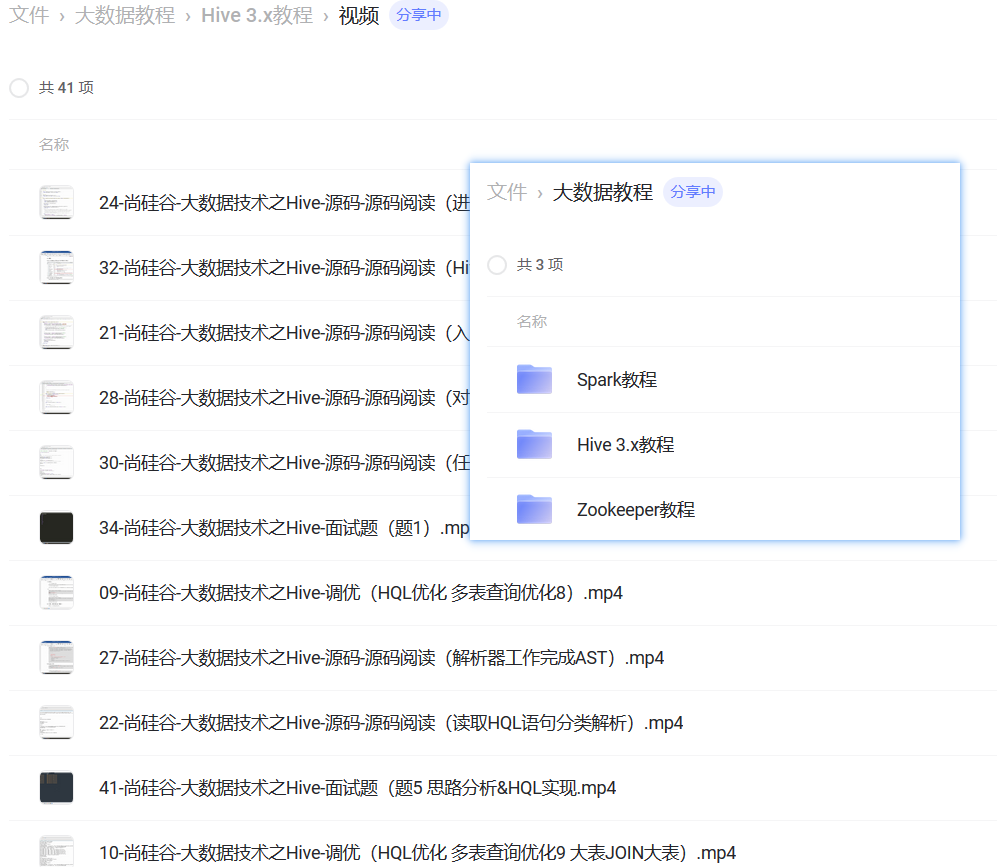The image size is (997, 867).
Task: Click thumbnail of video 41 面试题
Action: click(57, 788)
